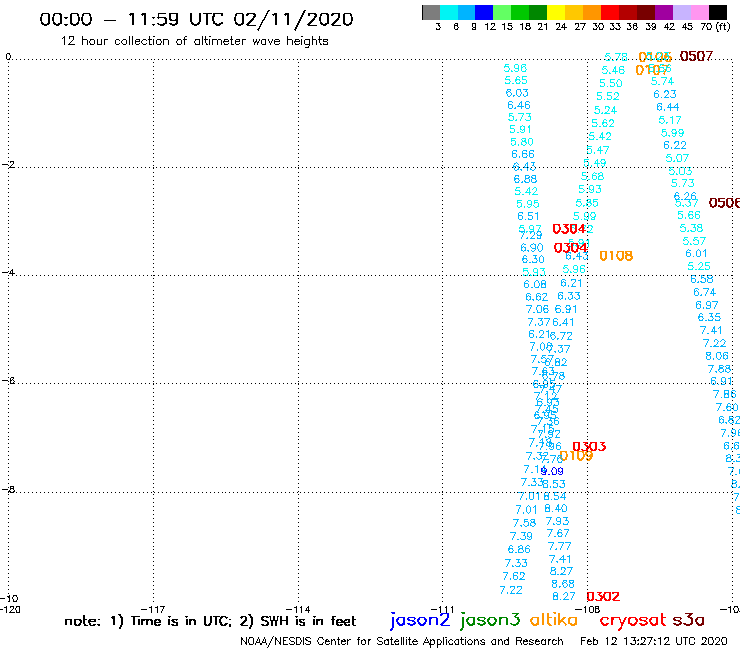Image resolution: width=740 pixels, height=650 pixels.
Task: Click the wave height value "7.62"
Action: pos(514,576)
